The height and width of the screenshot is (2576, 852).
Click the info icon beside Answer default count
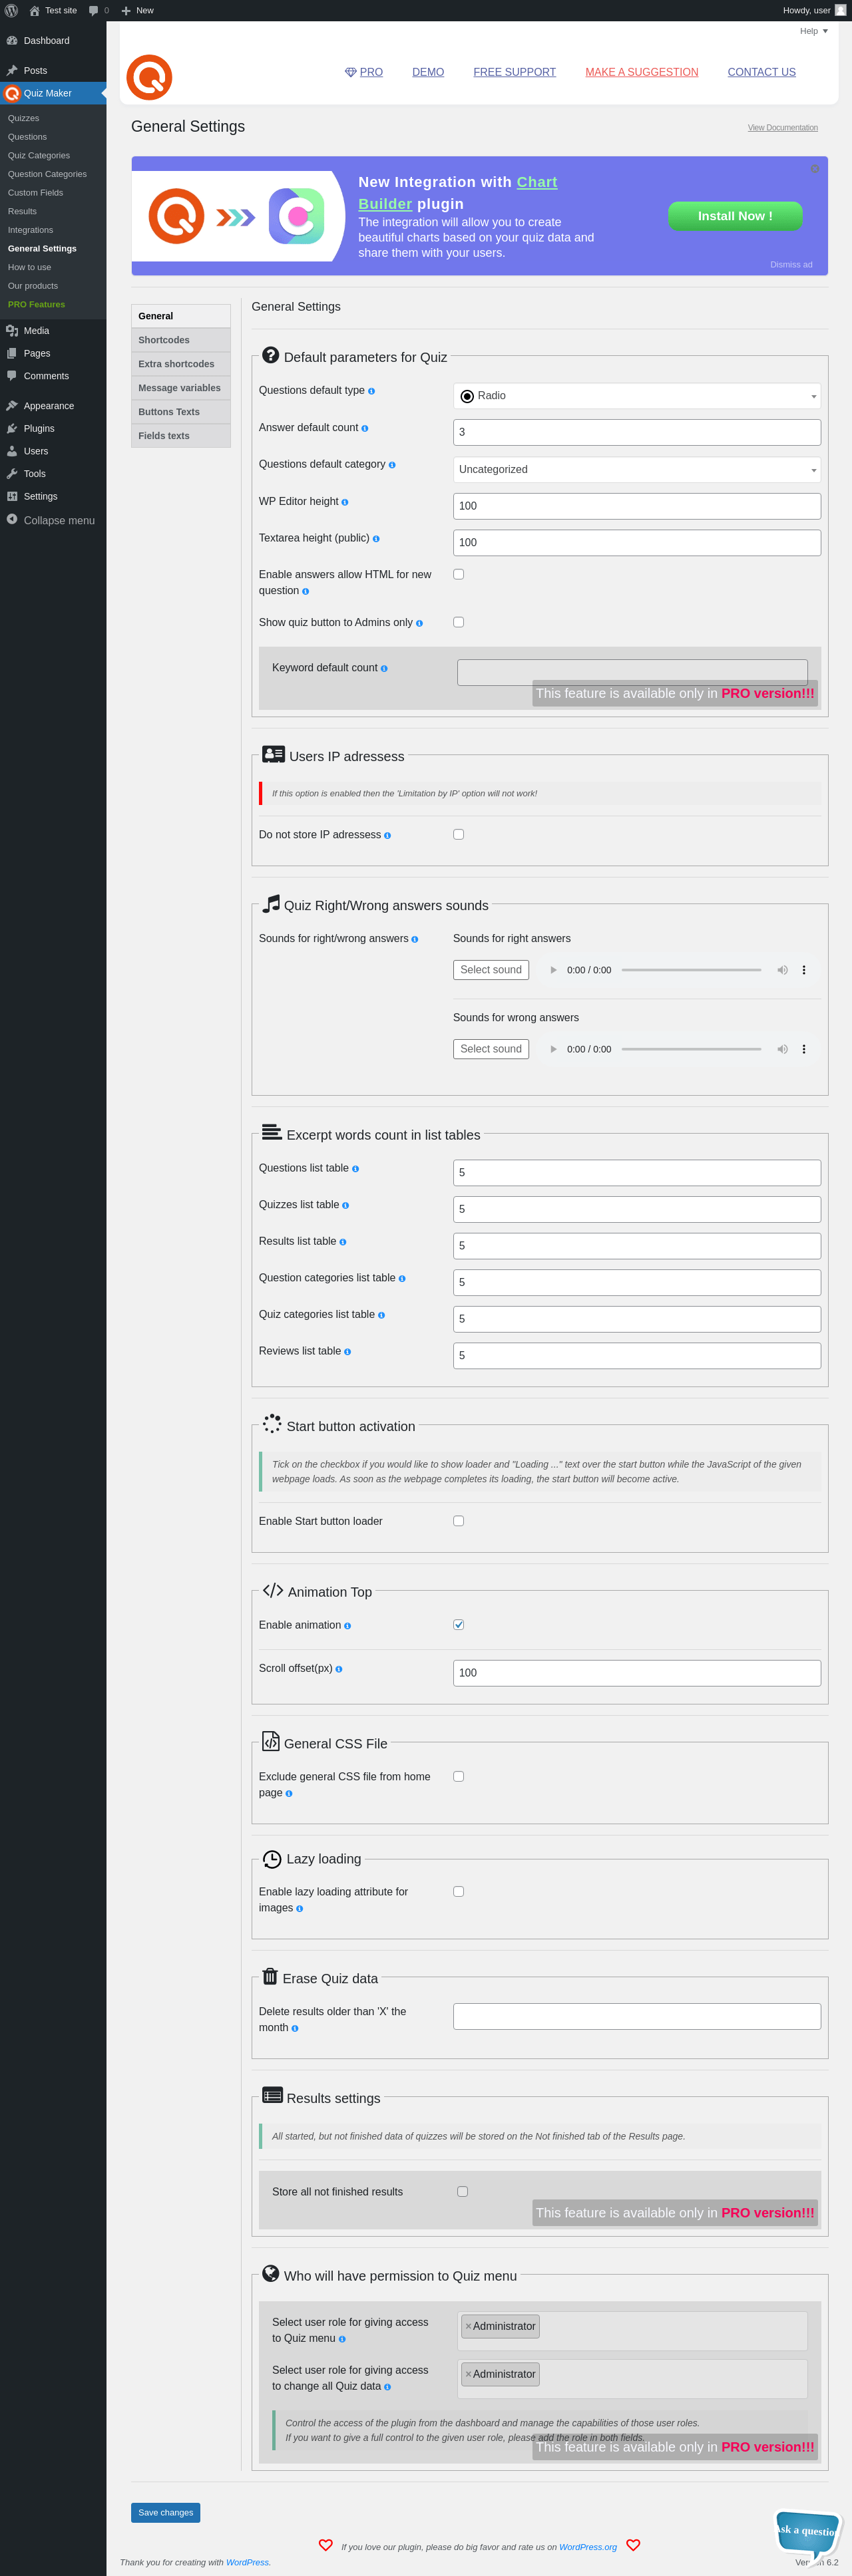point(365,428)
